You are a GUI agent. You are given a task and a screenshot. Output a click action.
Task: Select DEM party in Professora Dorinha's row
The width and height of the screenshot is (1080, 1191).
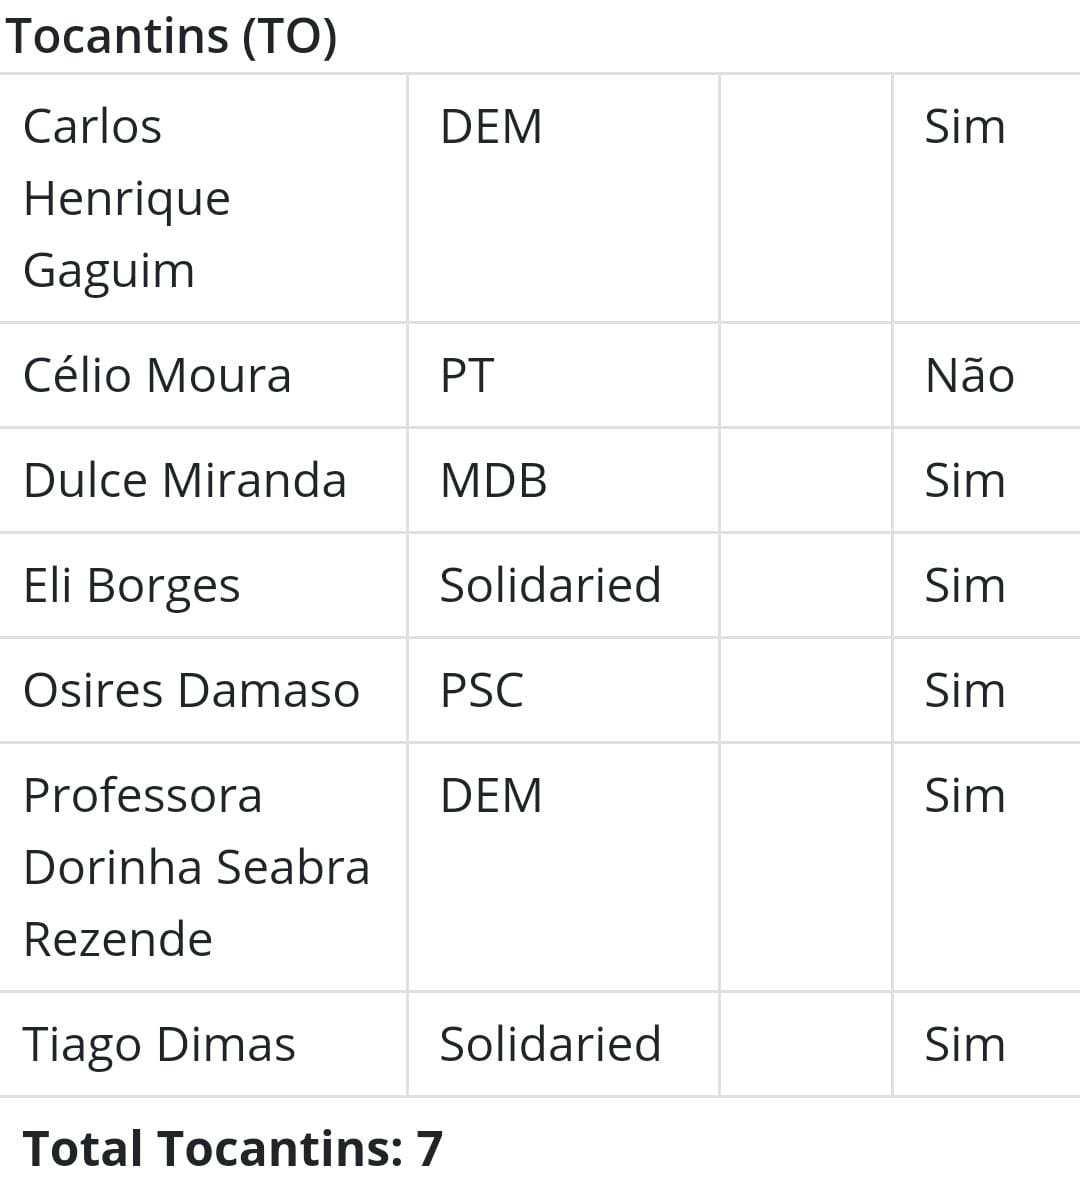[491, 796]
